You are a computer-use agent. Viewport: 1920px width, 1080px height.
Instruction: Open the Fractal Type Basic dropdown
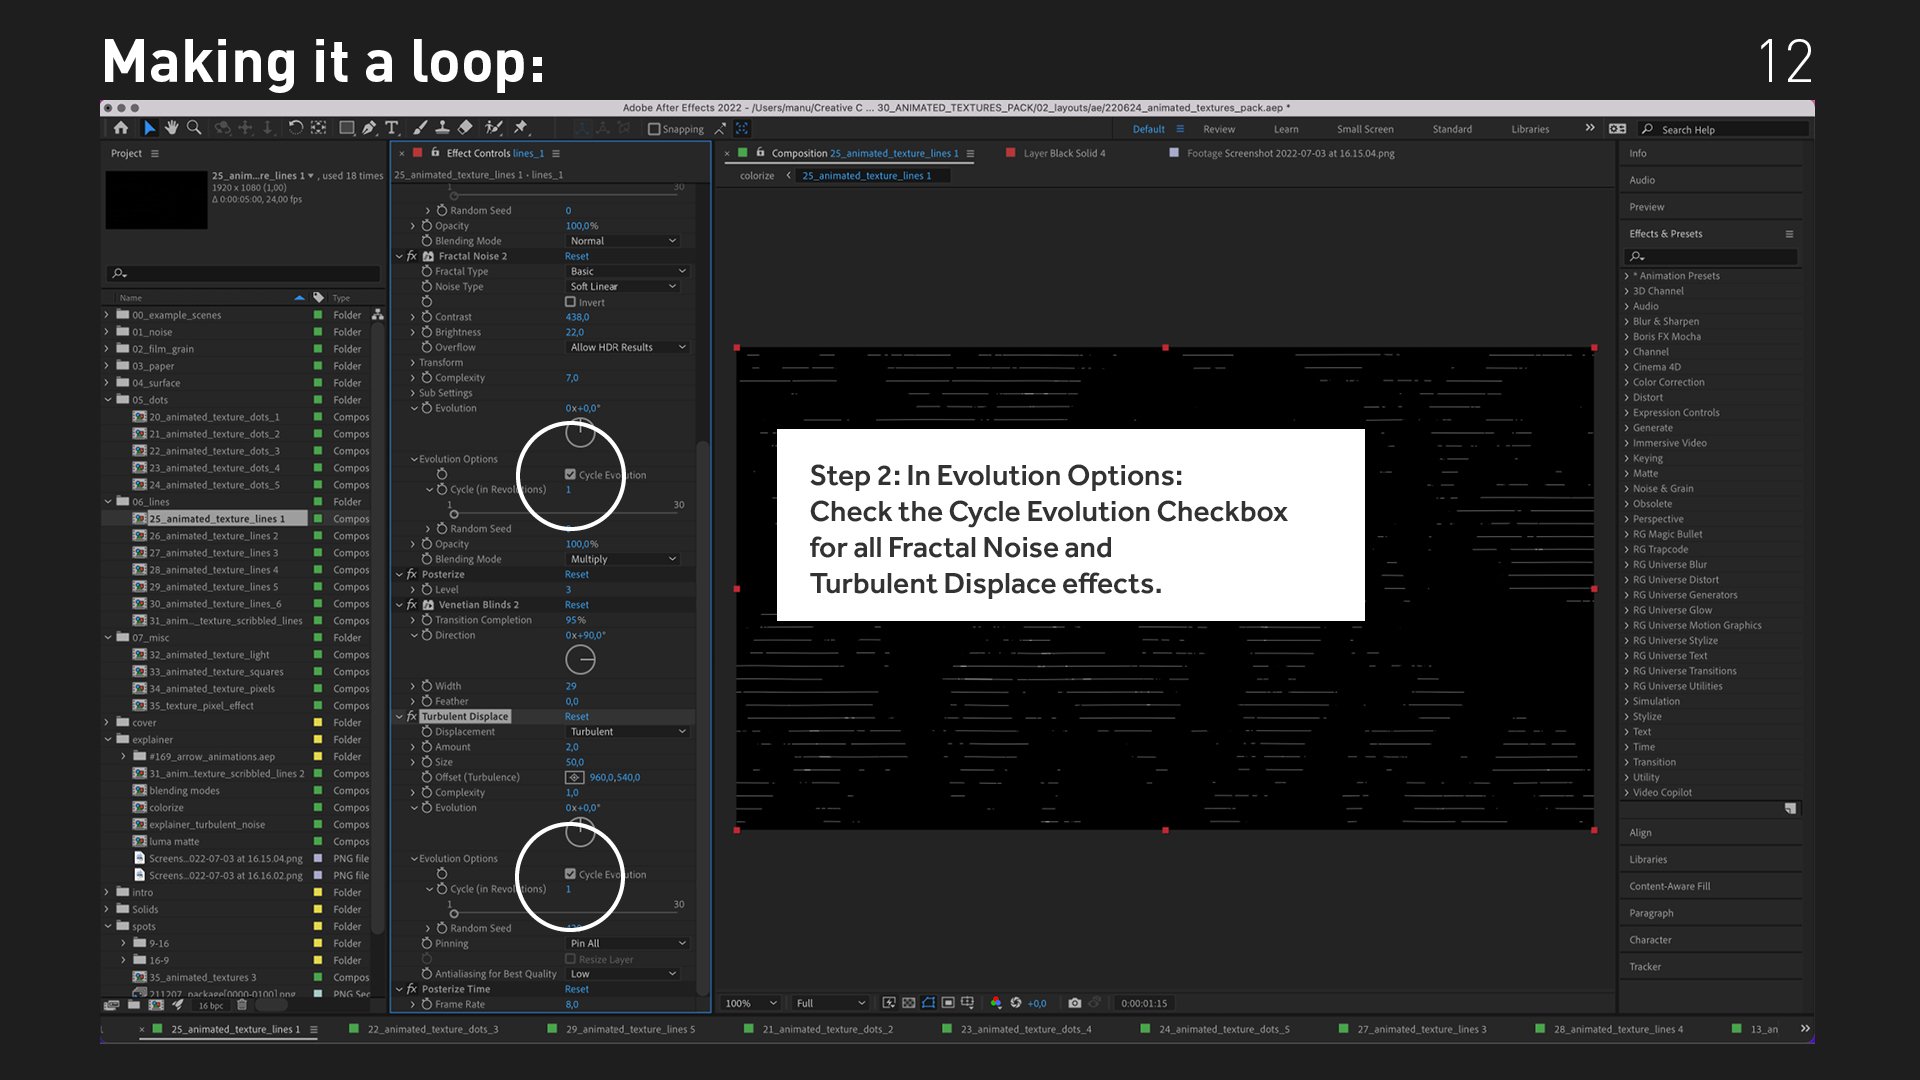tap(627, 271)
